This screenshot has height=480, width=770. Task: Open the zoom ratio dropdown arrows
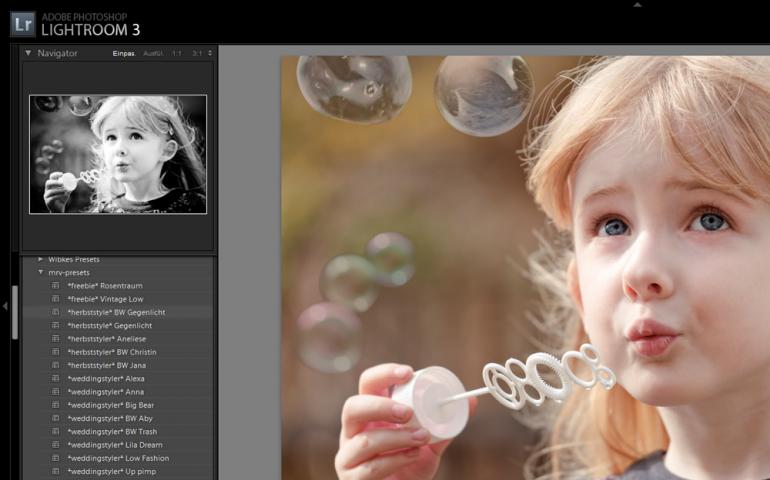[210, 53]
